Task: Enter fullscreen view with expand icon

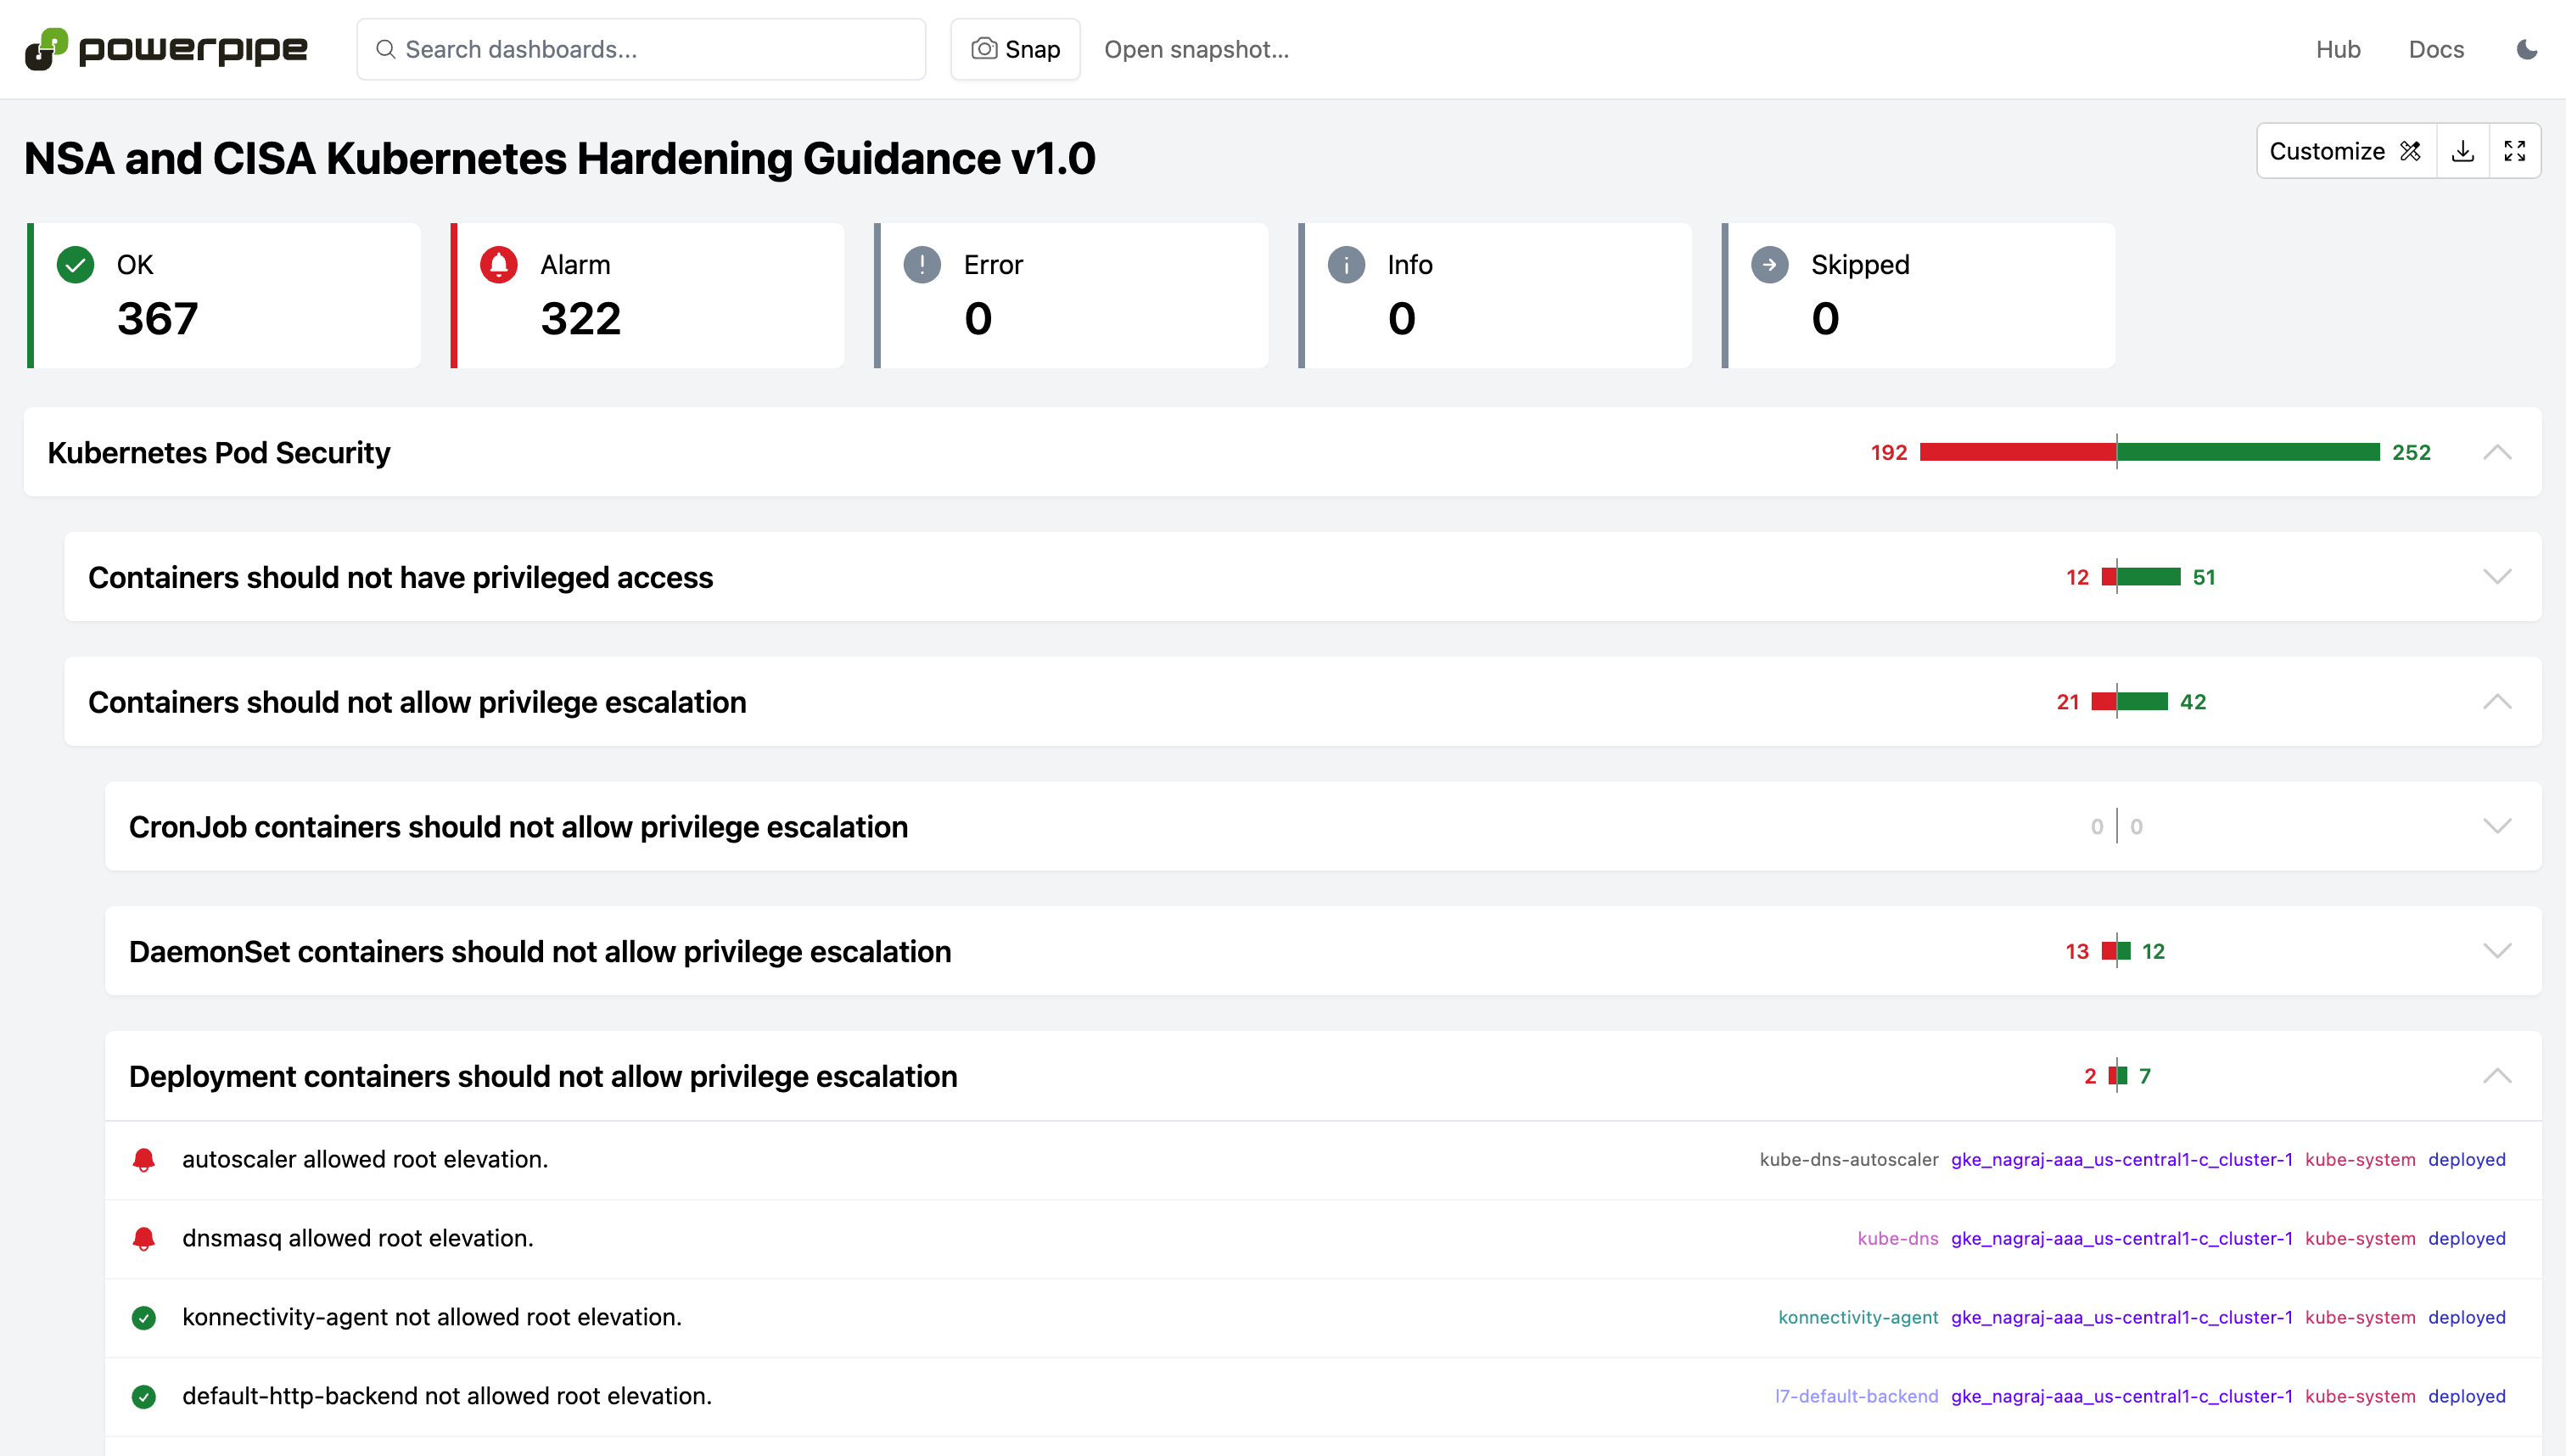Action: tap(2514, 151)
